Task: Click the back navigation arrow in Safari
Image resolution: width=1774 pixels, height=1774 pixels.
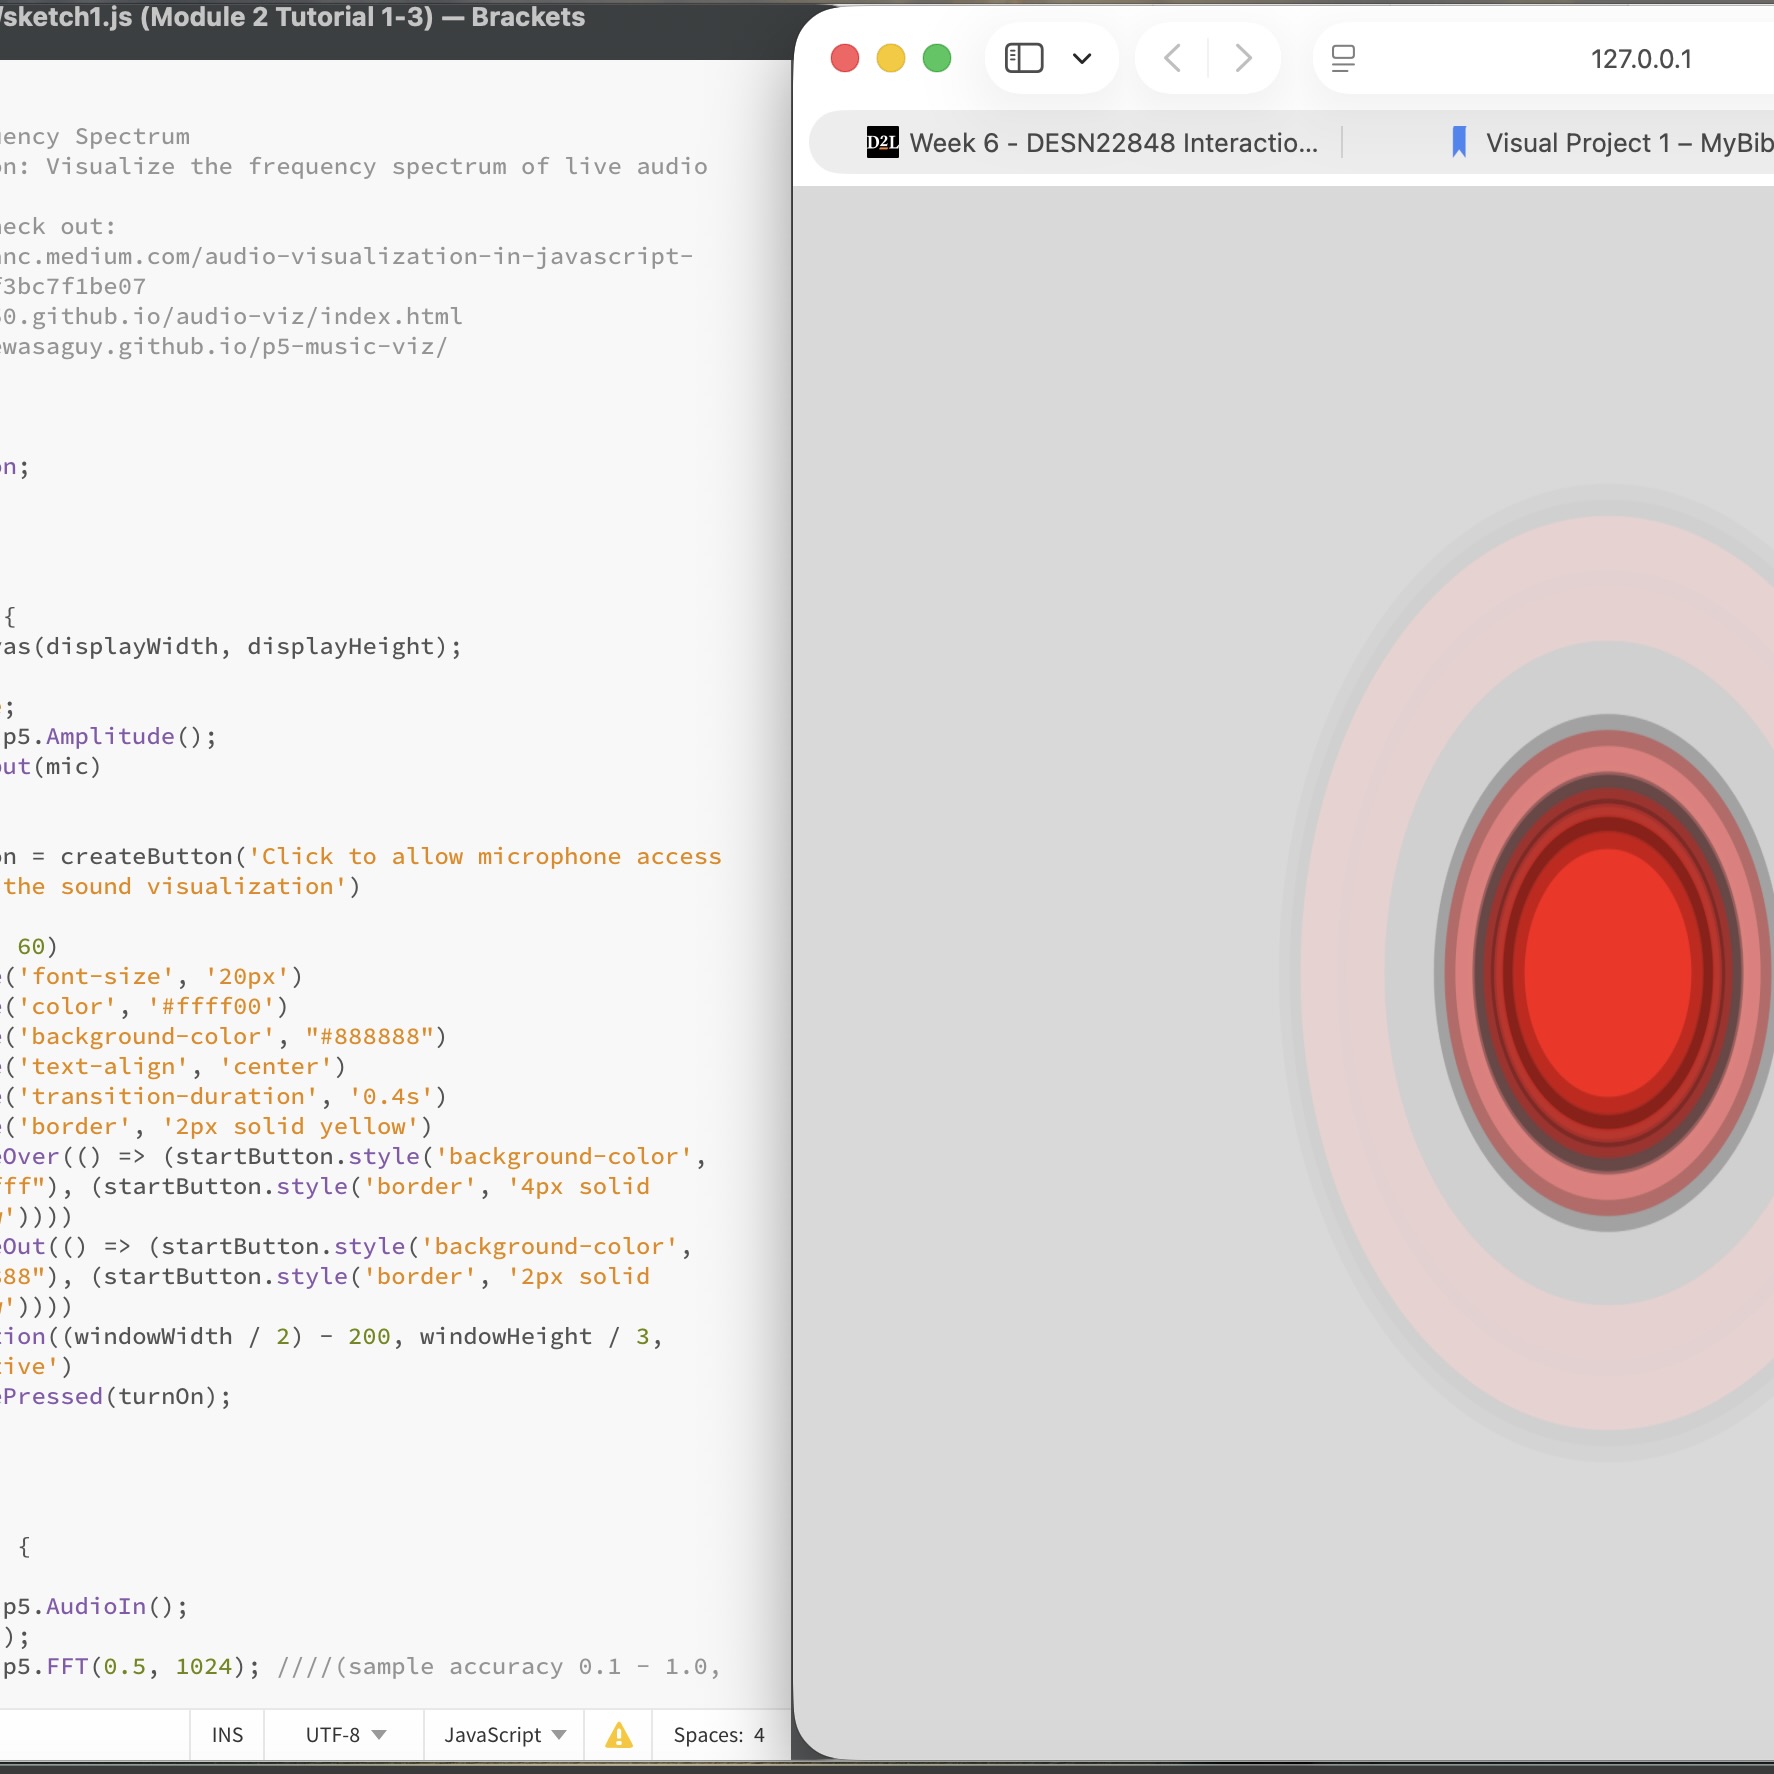Action: 1171,57
